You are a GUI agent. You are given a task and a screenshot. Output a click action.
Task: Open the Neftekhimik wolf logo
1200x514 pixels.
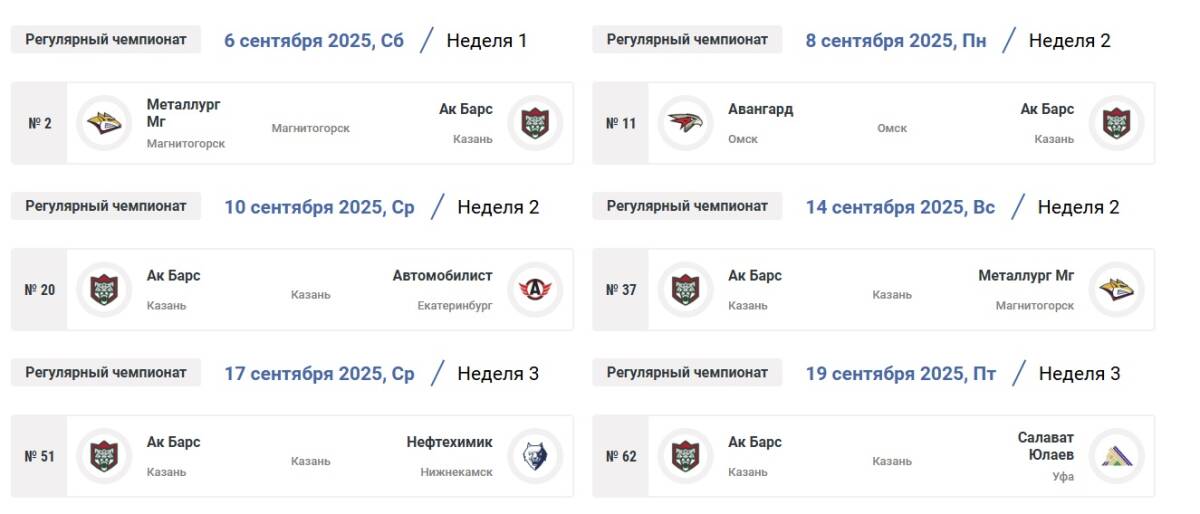pos(535,456)
